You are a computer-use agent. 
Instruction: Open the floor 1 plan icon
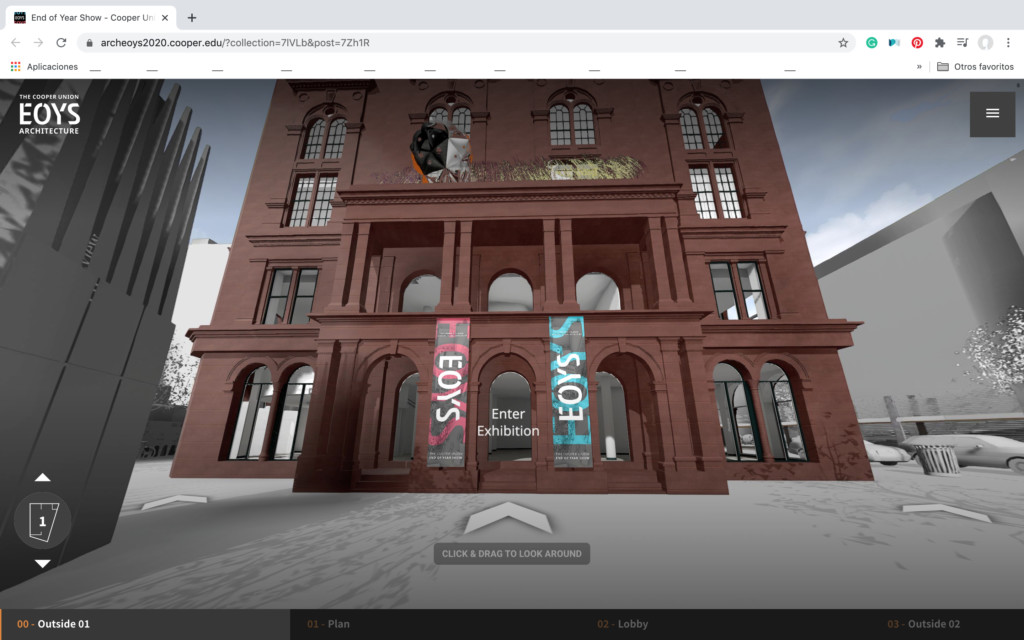pyautogui.click(x=42, y=520)
